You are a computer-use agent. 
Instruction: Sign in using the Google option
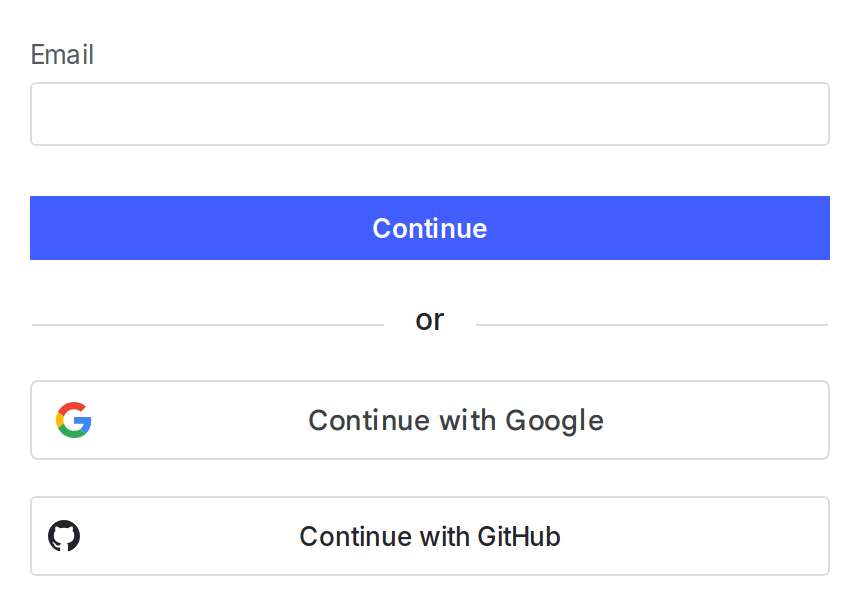[430, 420]
